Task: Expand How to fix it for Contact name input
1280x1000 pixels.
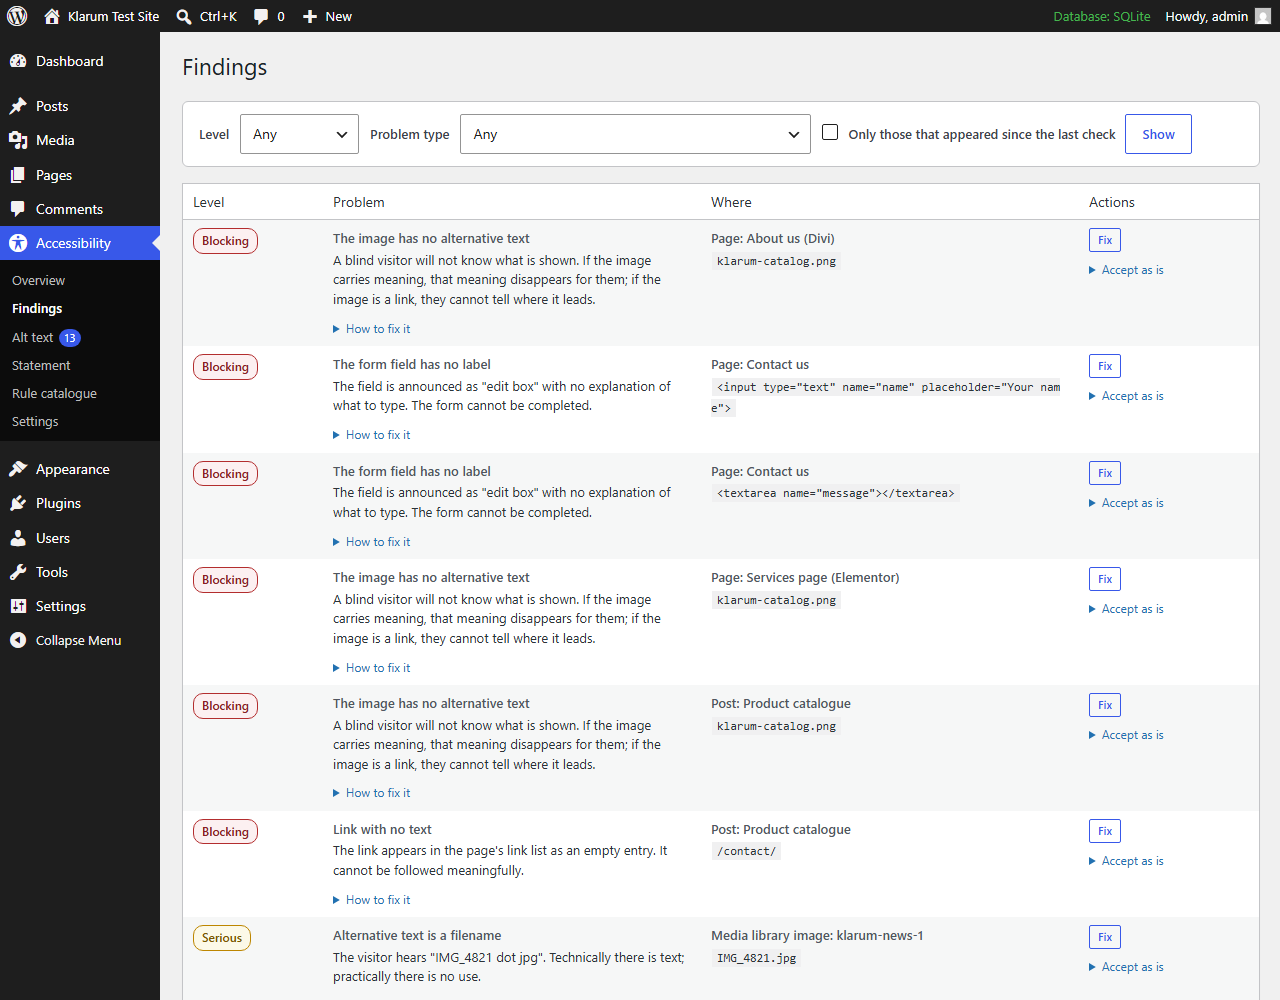Action: pos(372,435)
